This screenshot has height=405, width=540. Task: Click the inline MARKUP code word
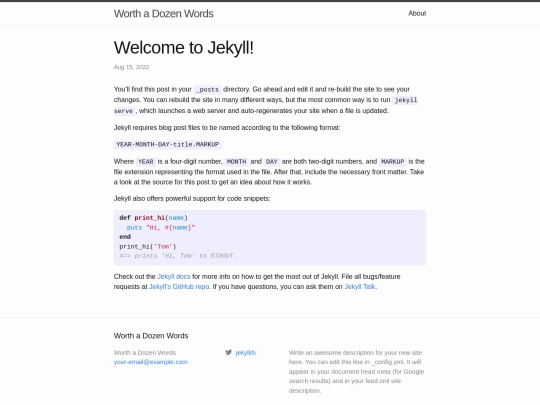tap(393, 162)
